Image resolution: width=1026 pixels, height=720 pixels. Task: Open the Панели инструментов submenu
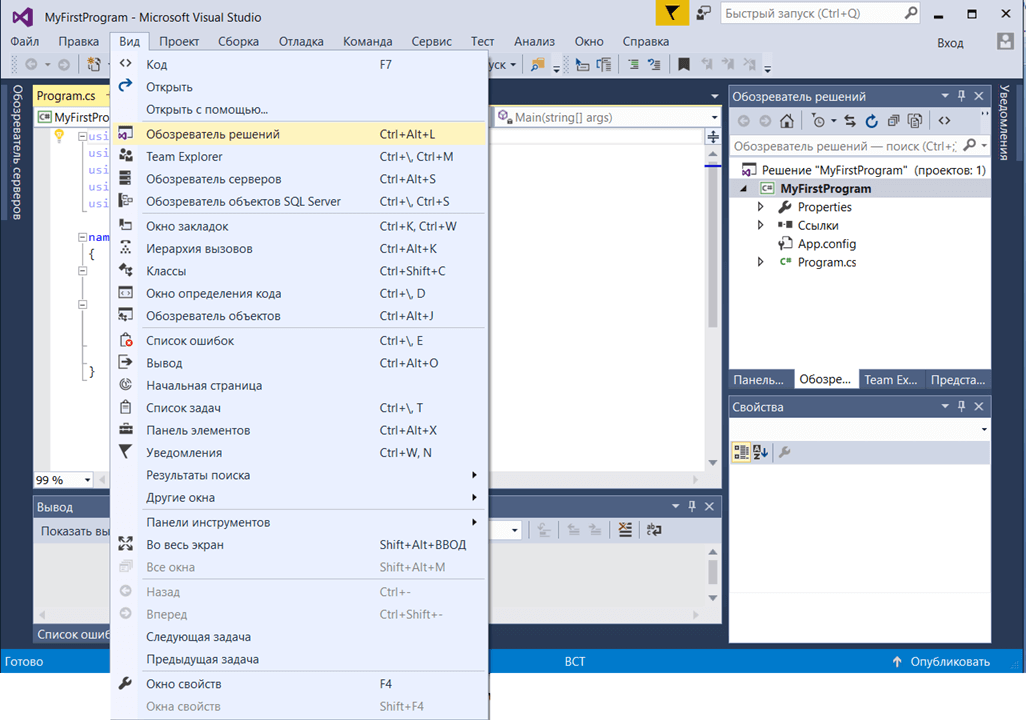(x=298, y=522)
